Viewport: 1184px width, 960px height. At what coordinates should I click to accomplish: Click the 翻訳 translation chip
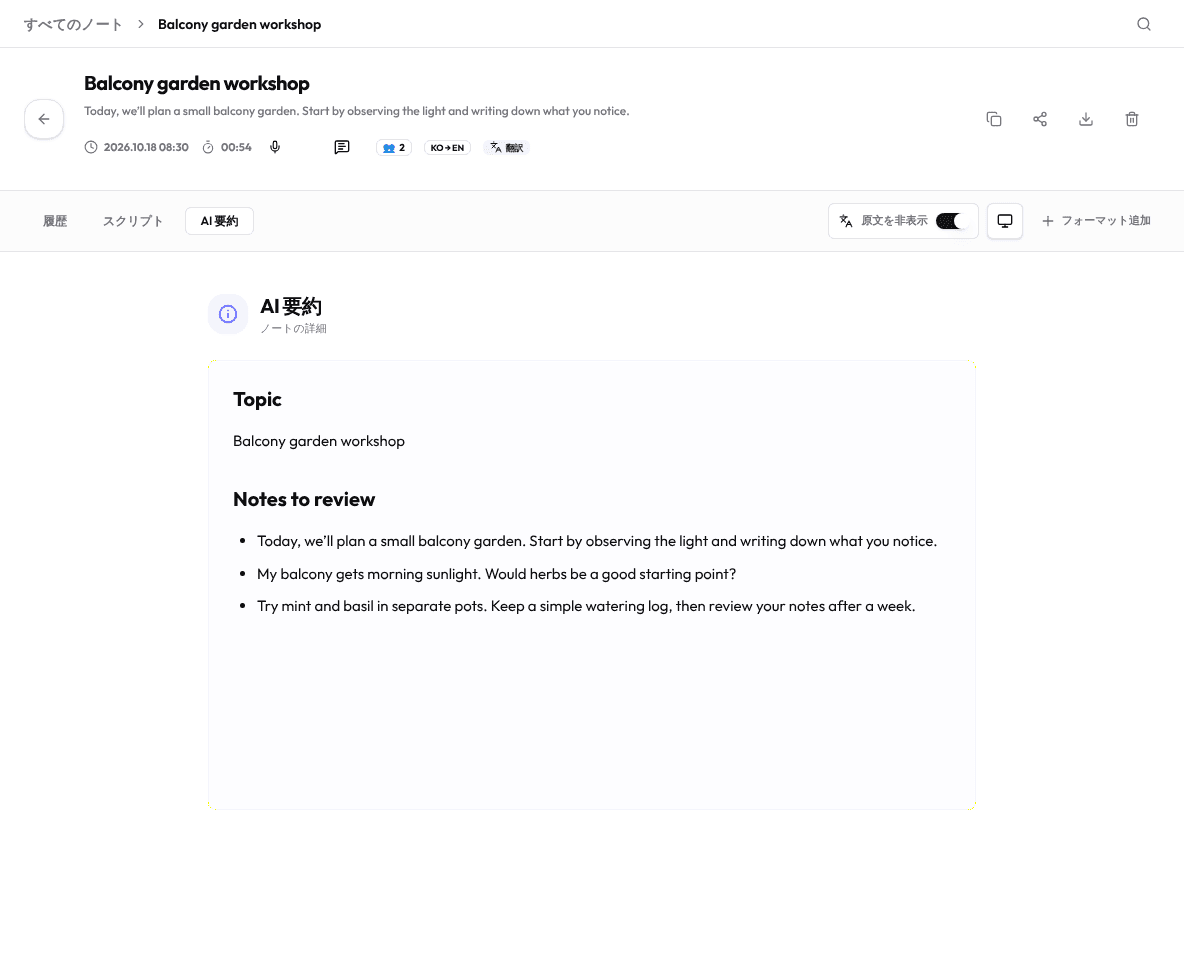[x=506, y=148]
